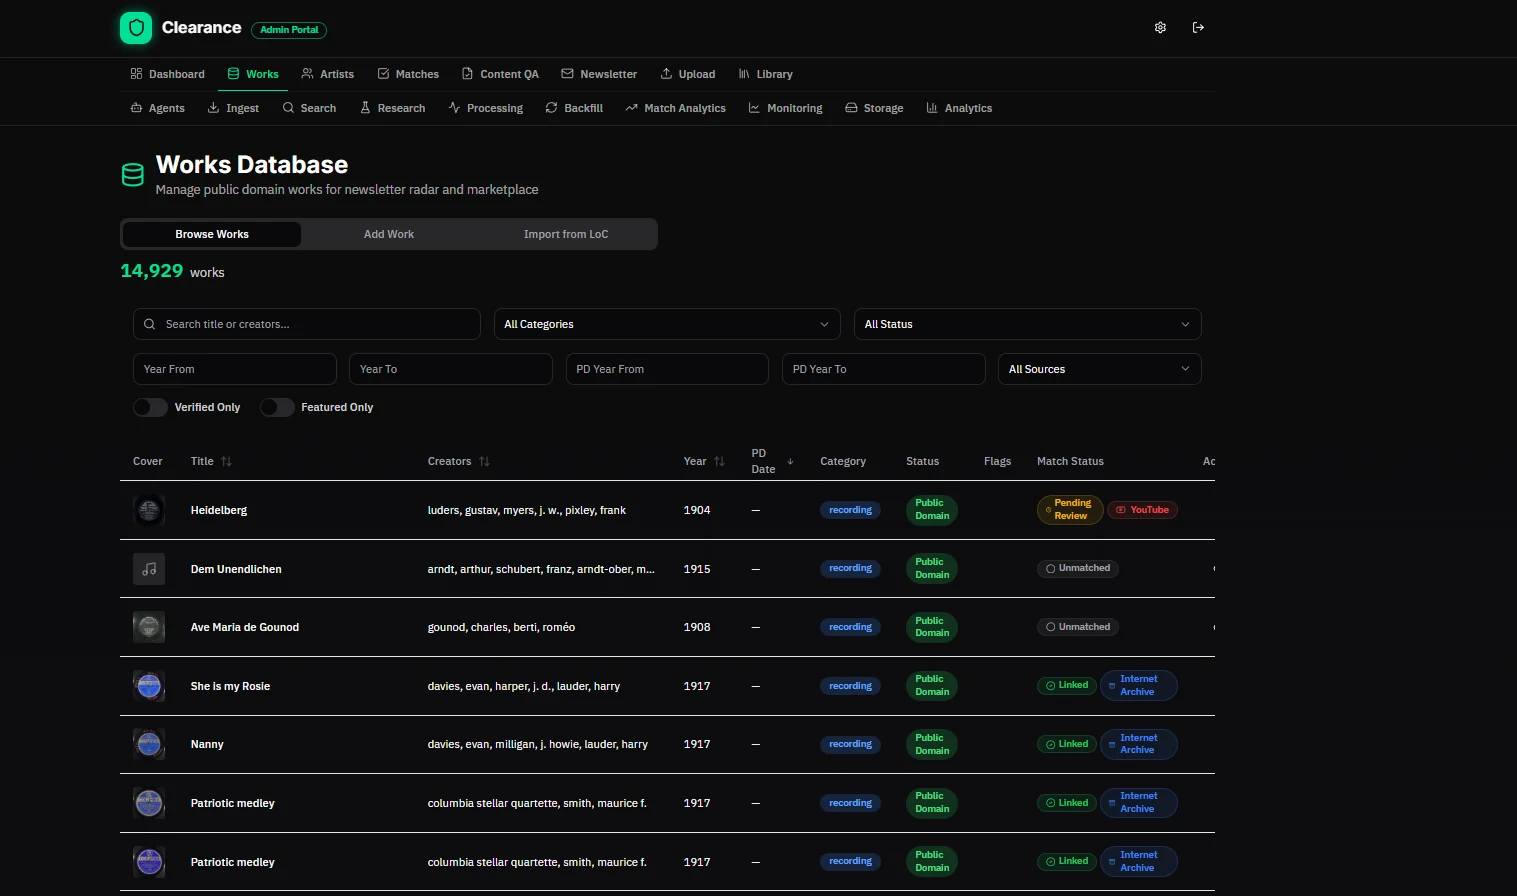Switch to Import from LoC tab
This screenshot has width=1517, height=896.
pos(566,234)
